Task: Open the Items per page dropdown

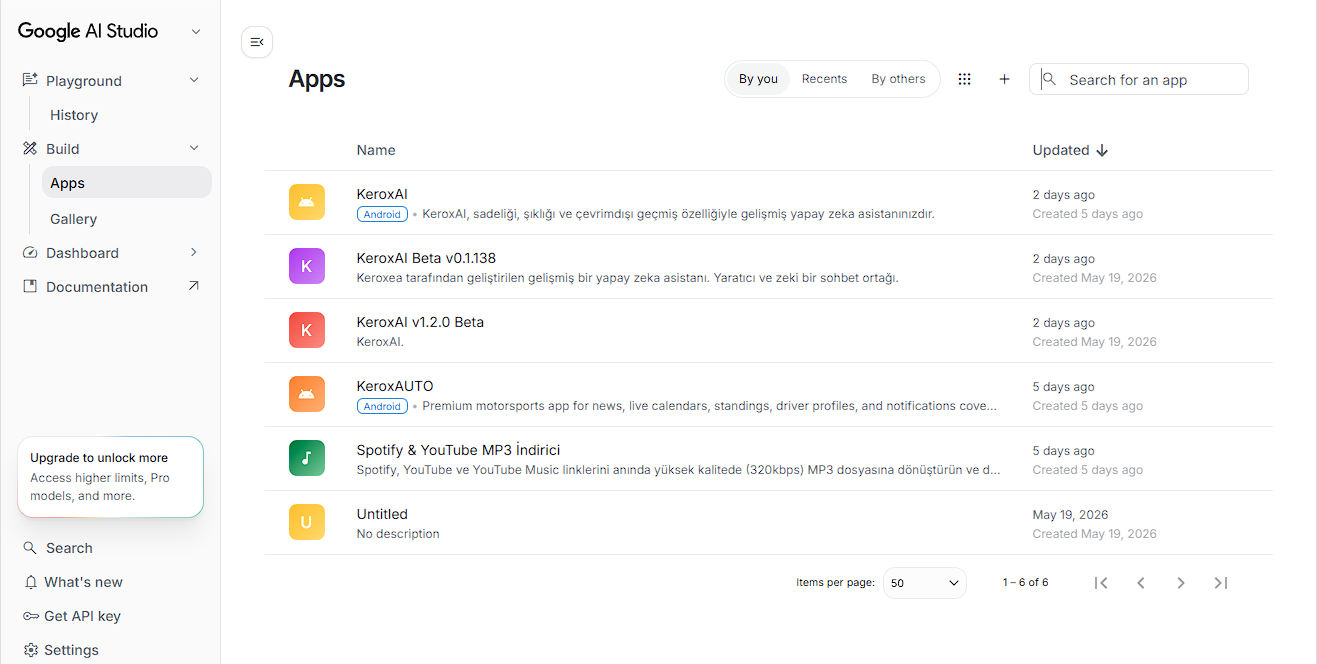Action: [925, 583]
